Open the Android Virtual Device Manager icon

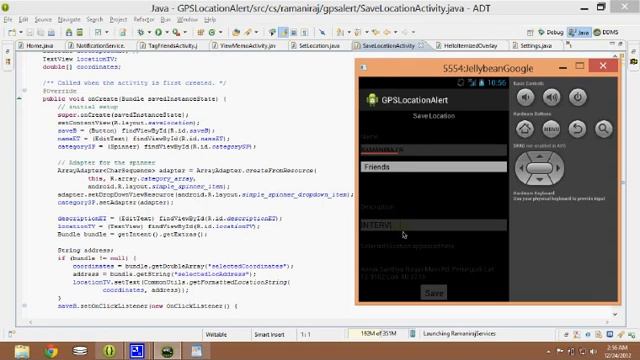pyautogui.click(x=80, y=32)
